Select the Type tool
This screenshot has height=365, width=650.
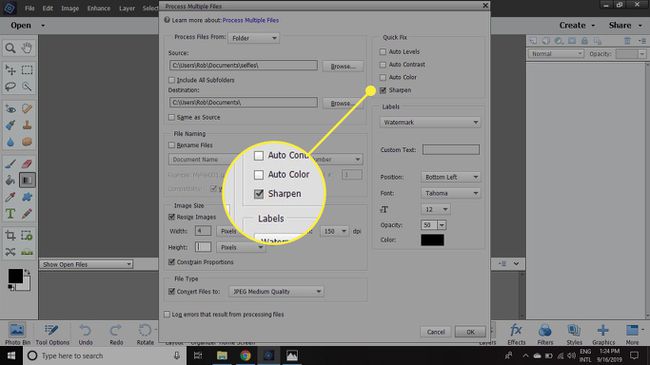tap(10, 214)
